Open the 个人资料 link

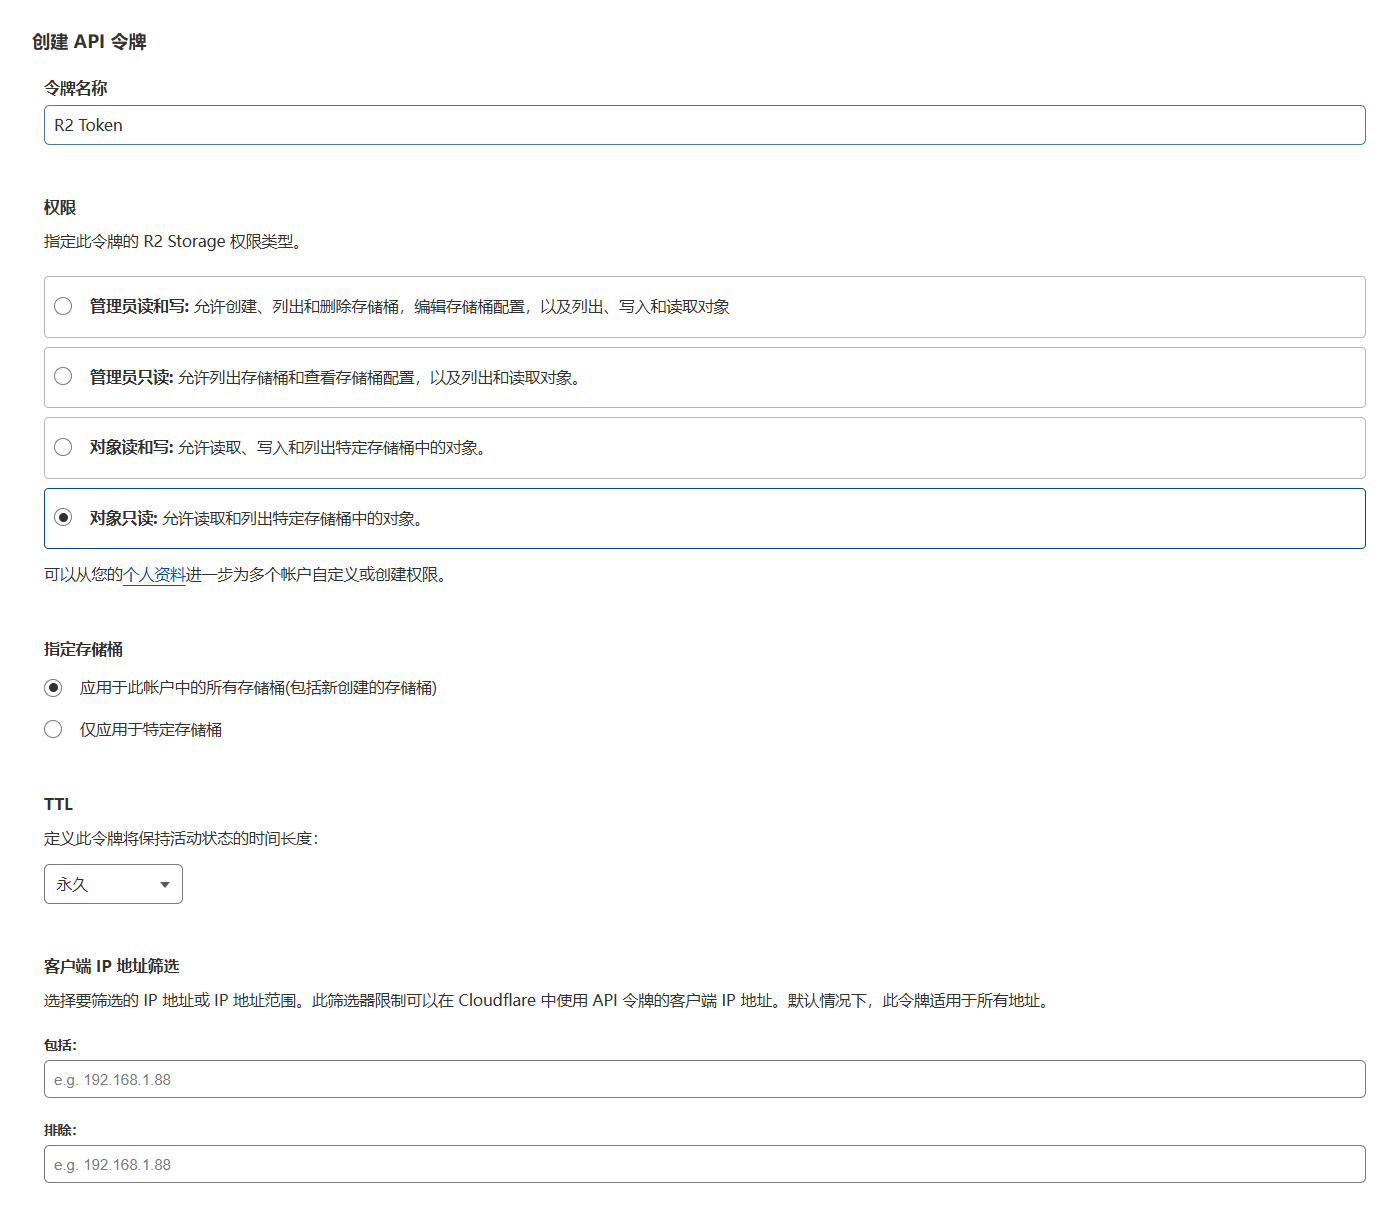[154, 575]
